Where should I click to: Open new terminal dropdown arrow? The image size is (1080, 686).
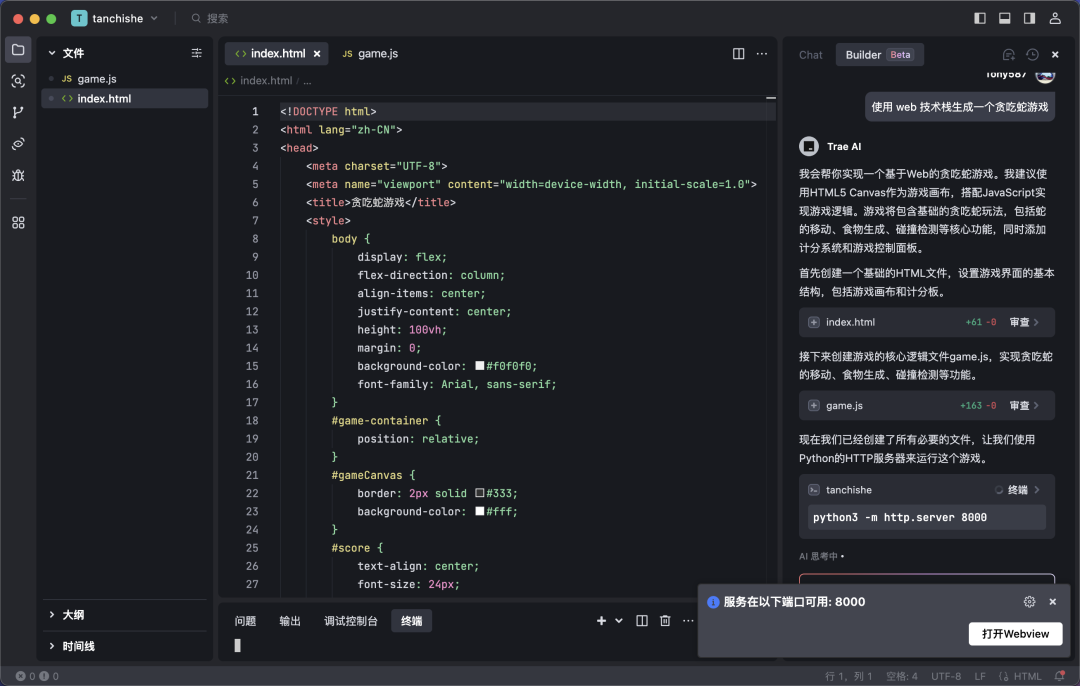[x=619, y=621]
